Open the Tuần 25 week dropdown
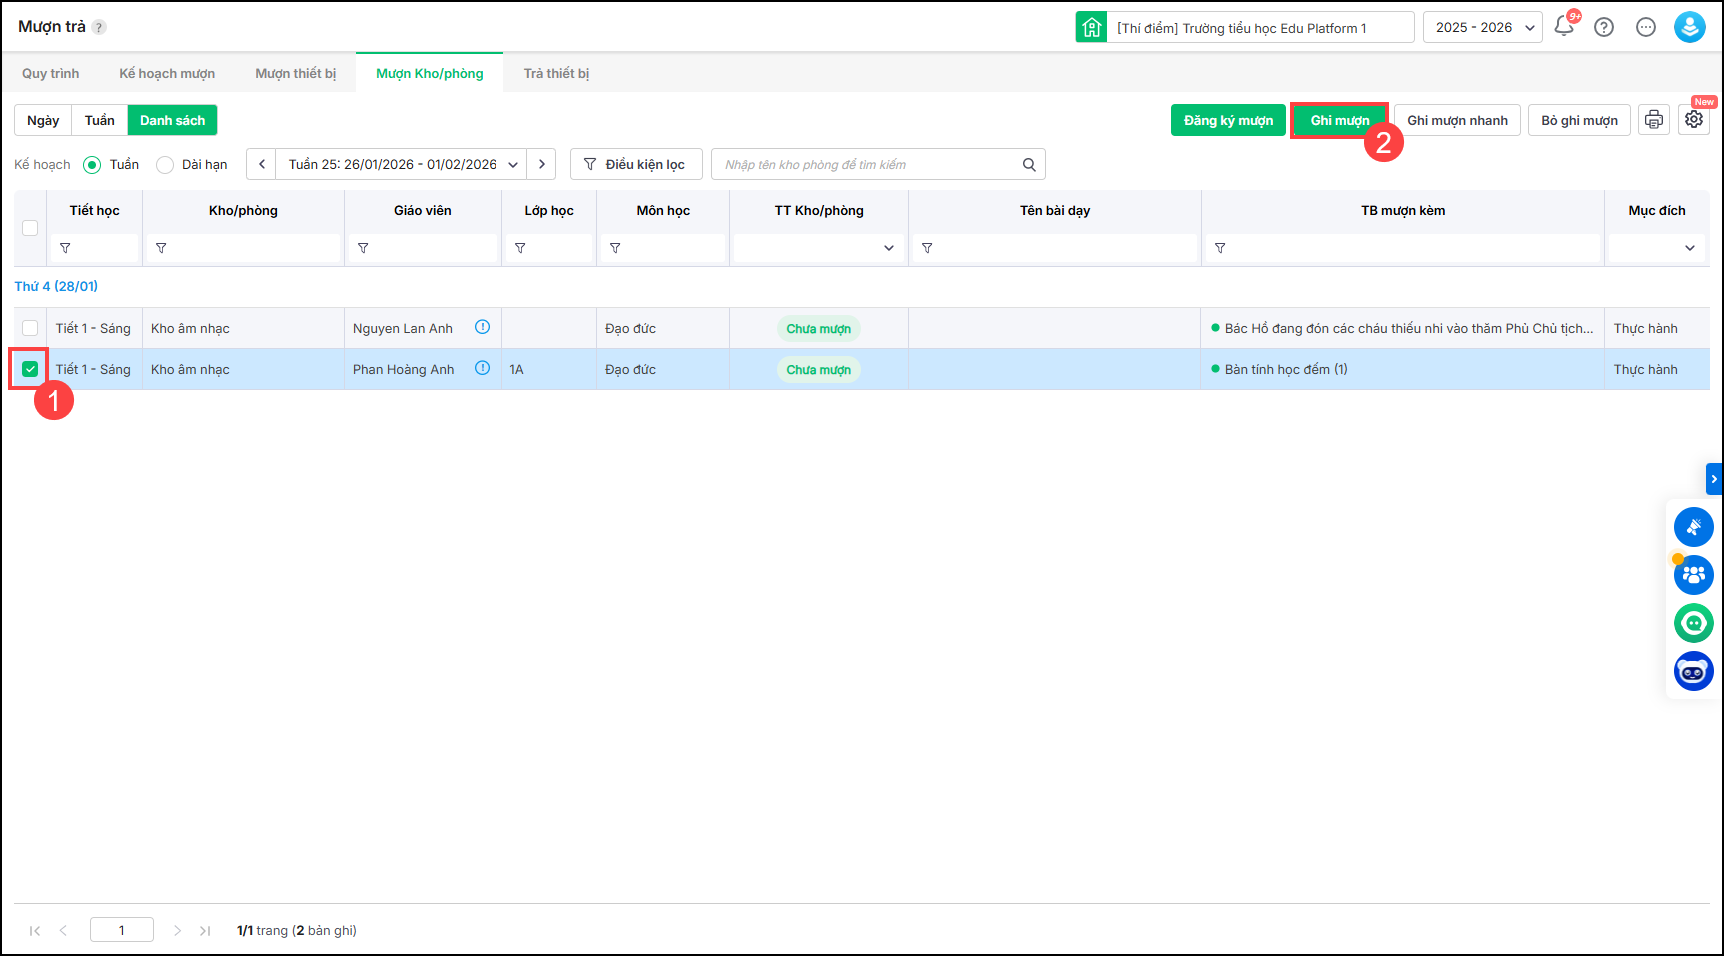 pyautogui.click(x=401, y=164)
